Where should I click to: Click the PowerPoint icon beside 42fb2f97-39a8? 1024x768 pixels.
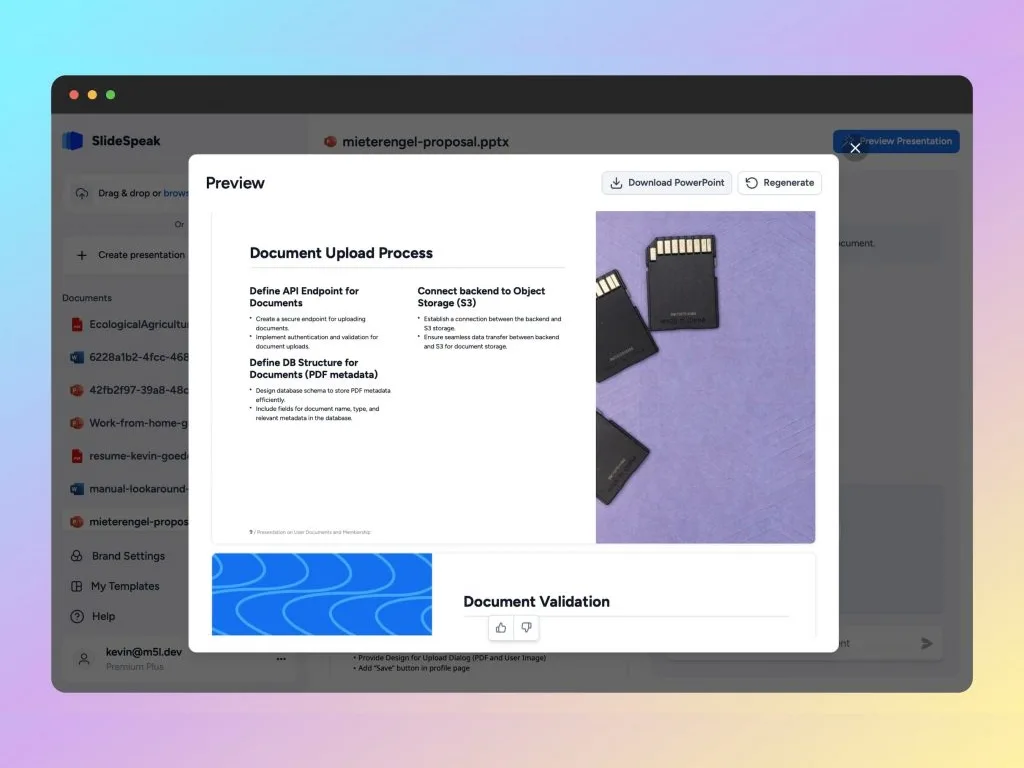coord(76,390)
